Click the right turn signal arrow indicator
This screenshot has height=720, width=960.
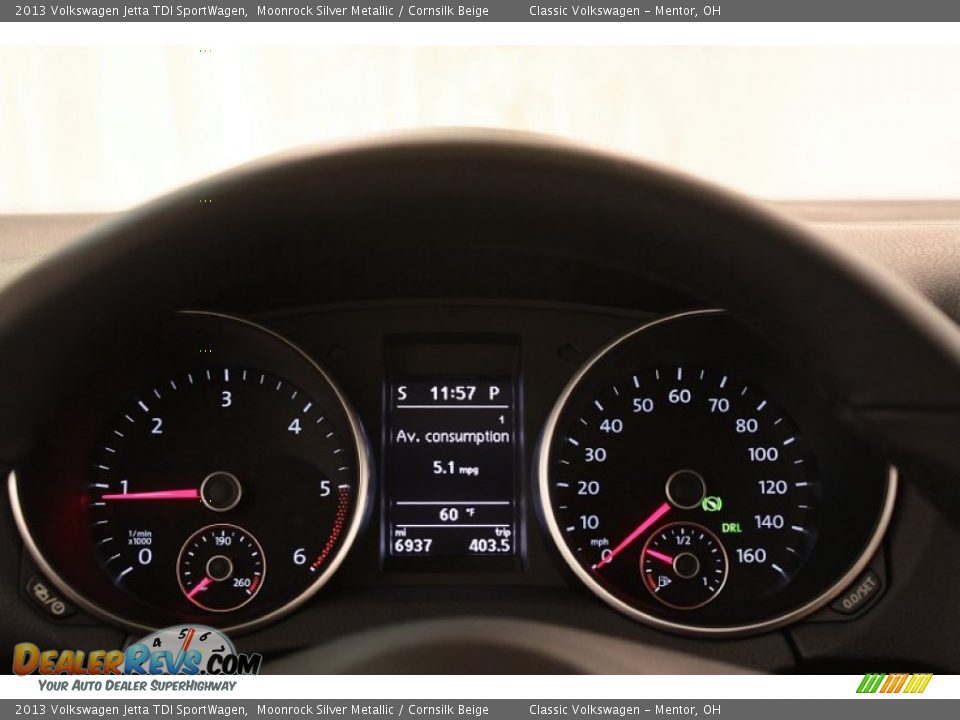click(568, 352)
